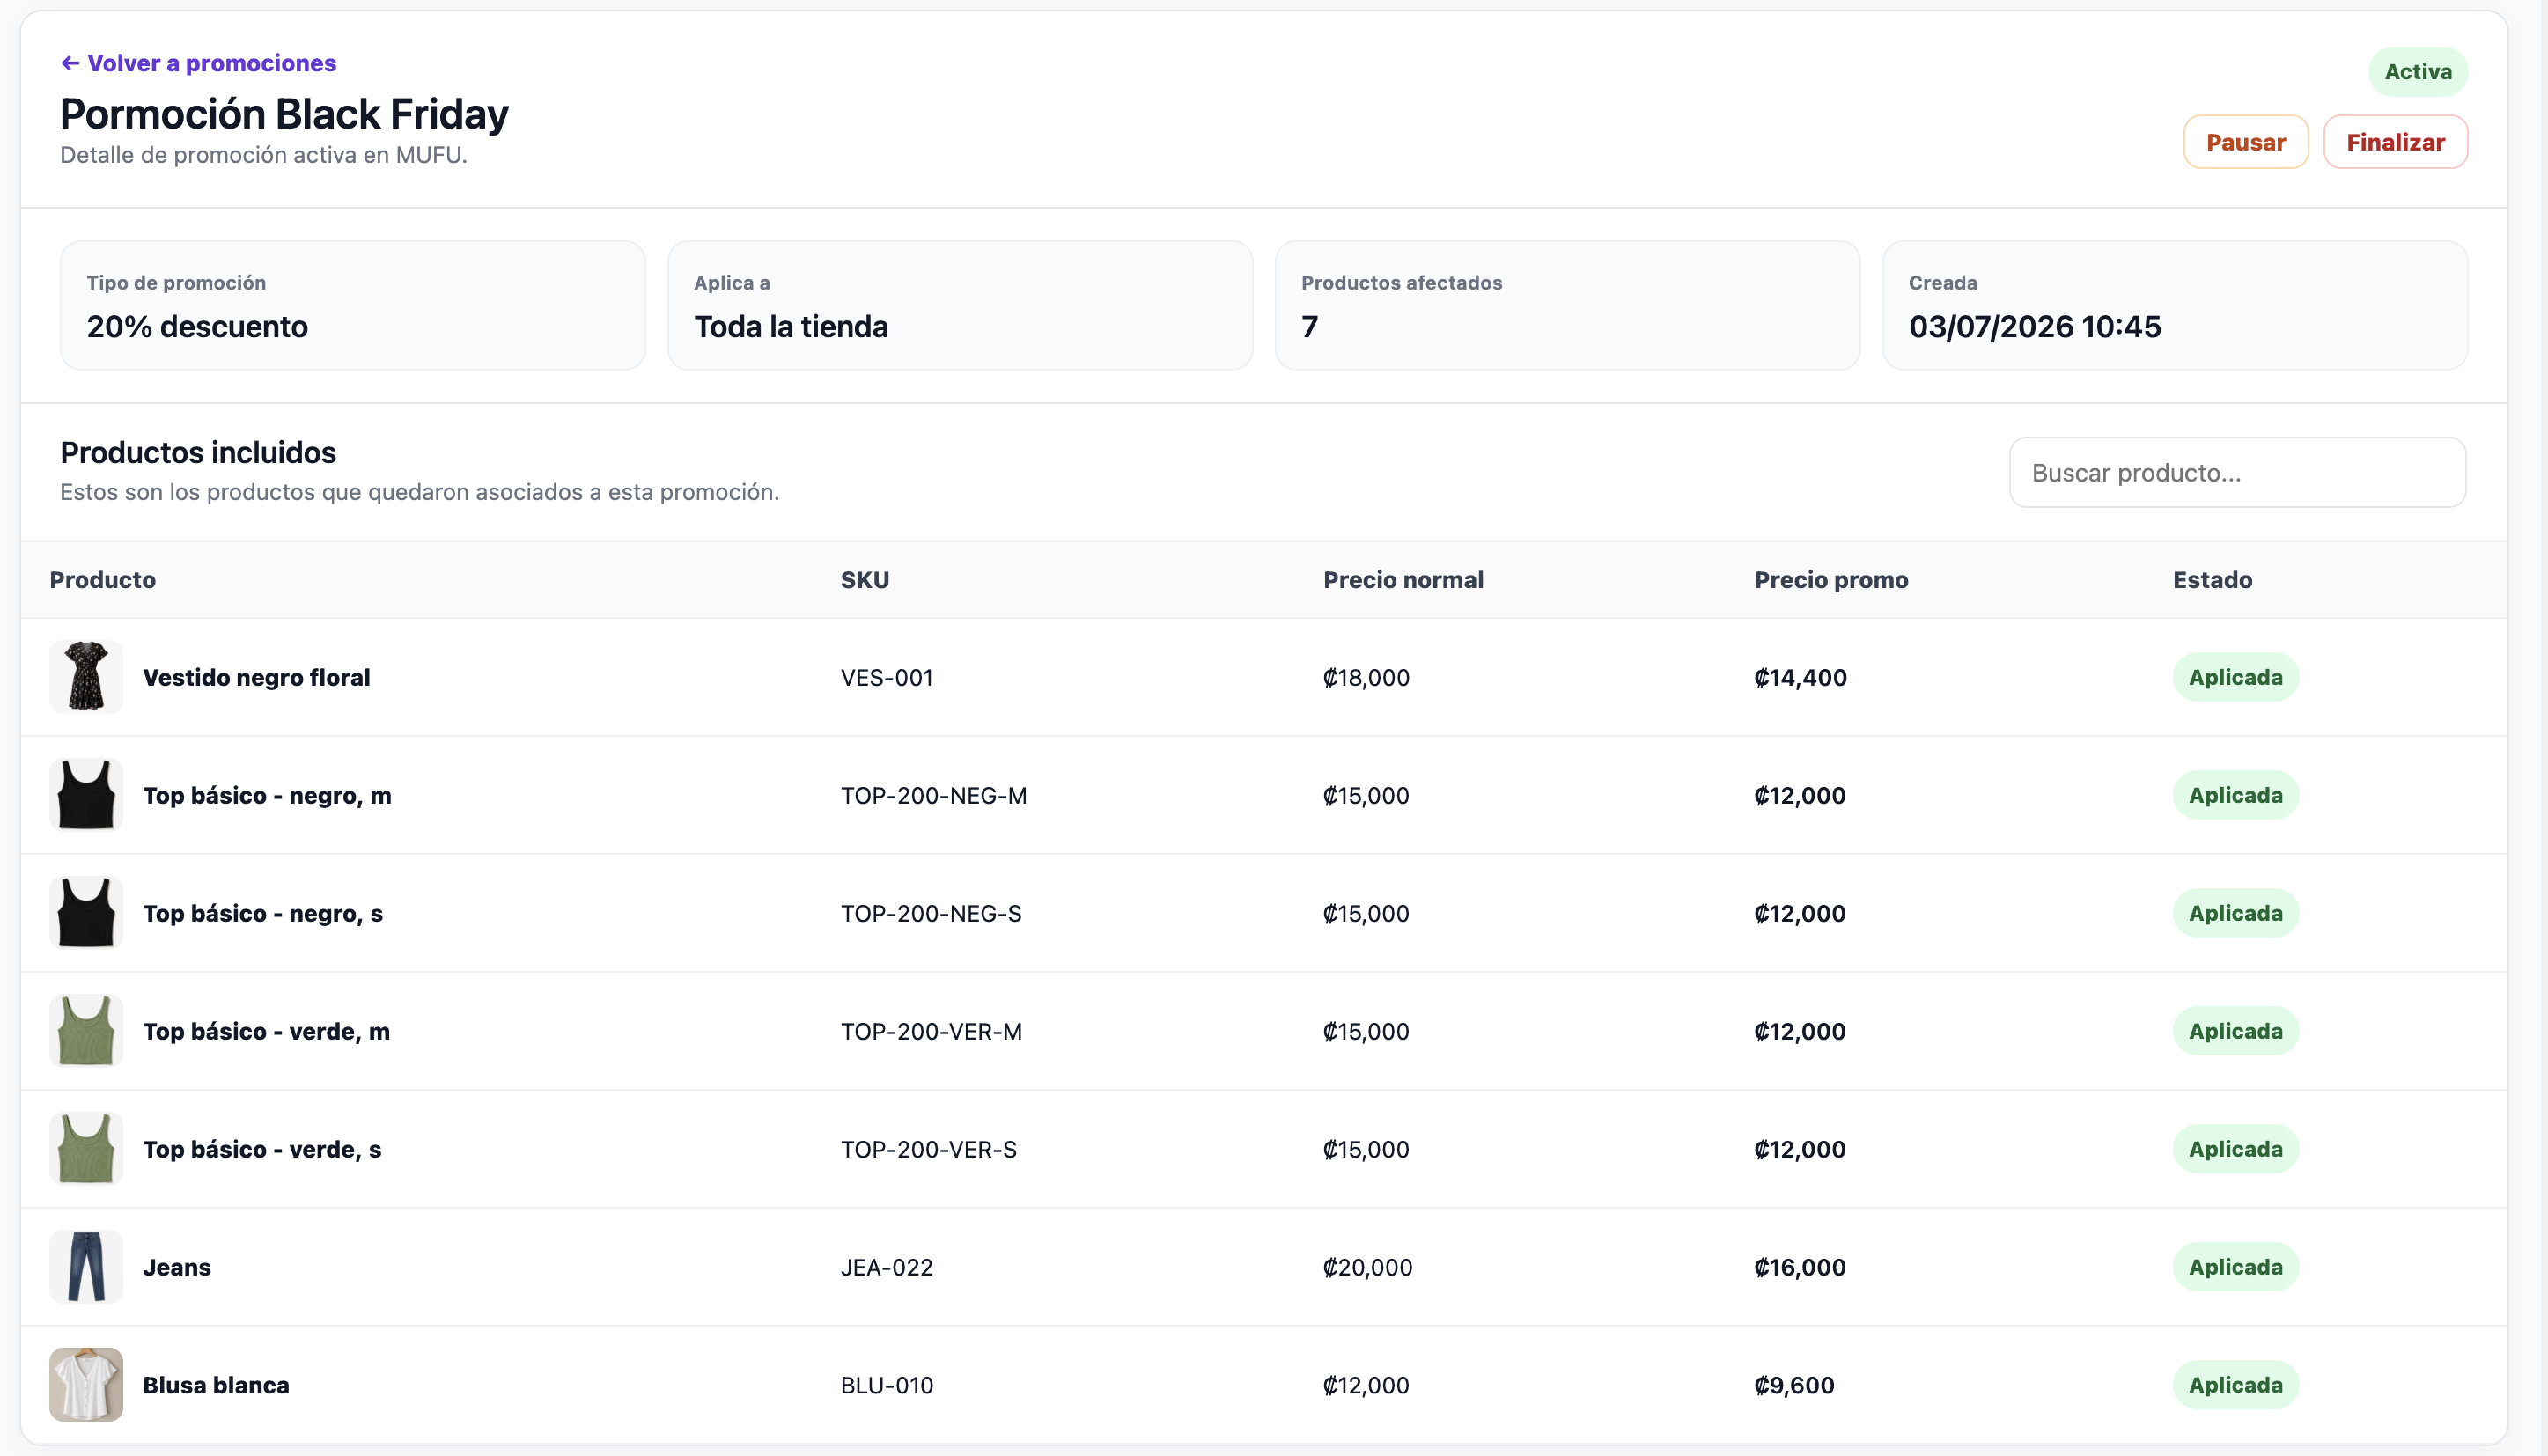Focus the Buscar producto search field

[x=2237, y=472]
